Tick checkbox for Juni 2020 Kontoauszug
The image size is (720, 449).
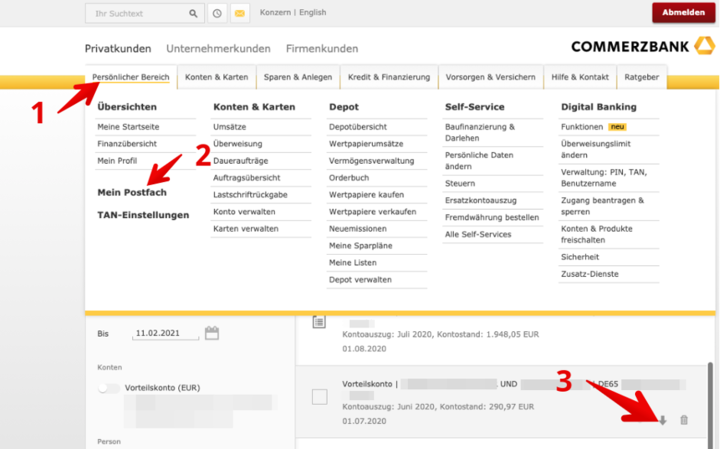click(x=320, y=397)
